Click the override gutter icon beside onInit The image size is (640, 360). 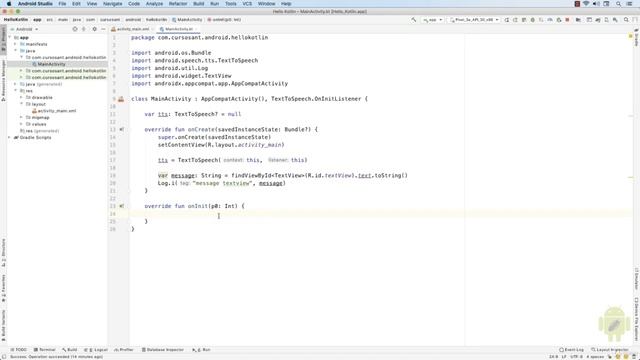(121, 206)
